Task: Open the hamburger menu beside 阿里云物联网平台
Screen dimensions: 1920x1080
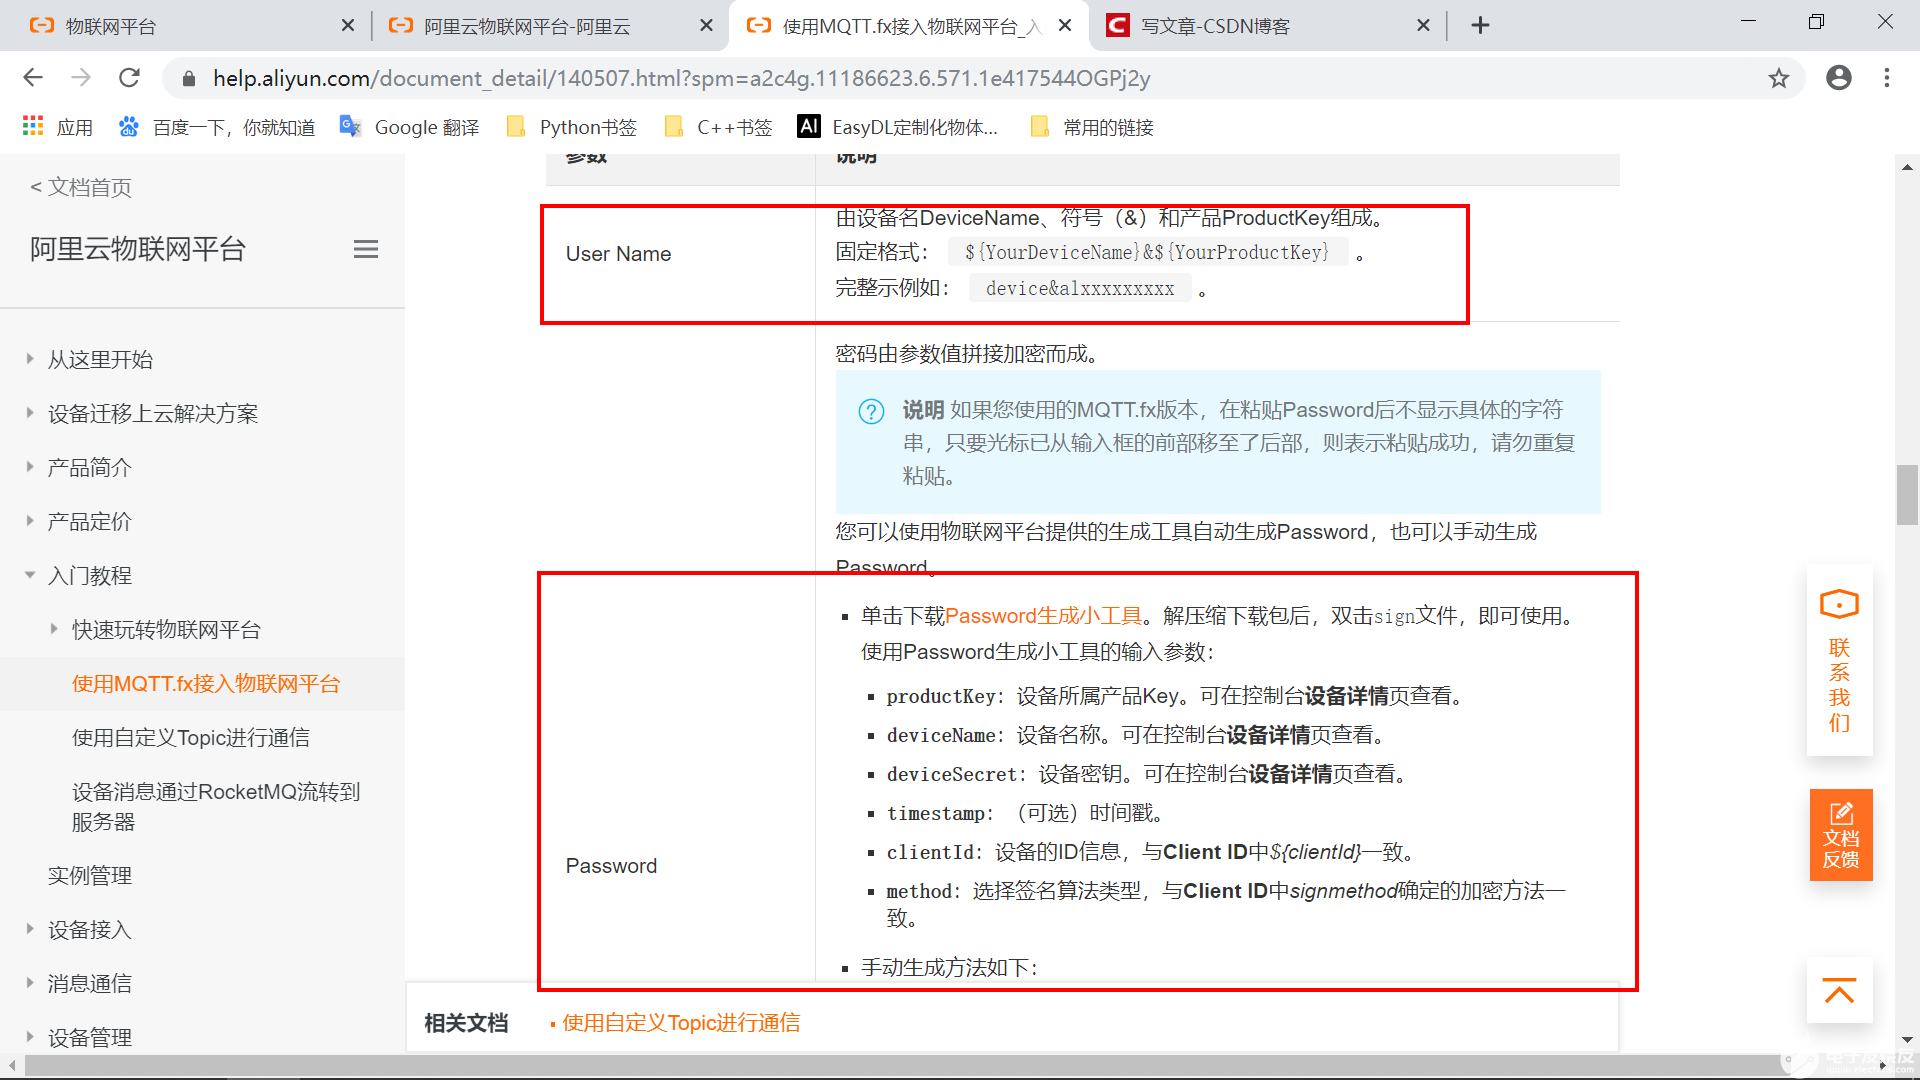Action: 366,249
